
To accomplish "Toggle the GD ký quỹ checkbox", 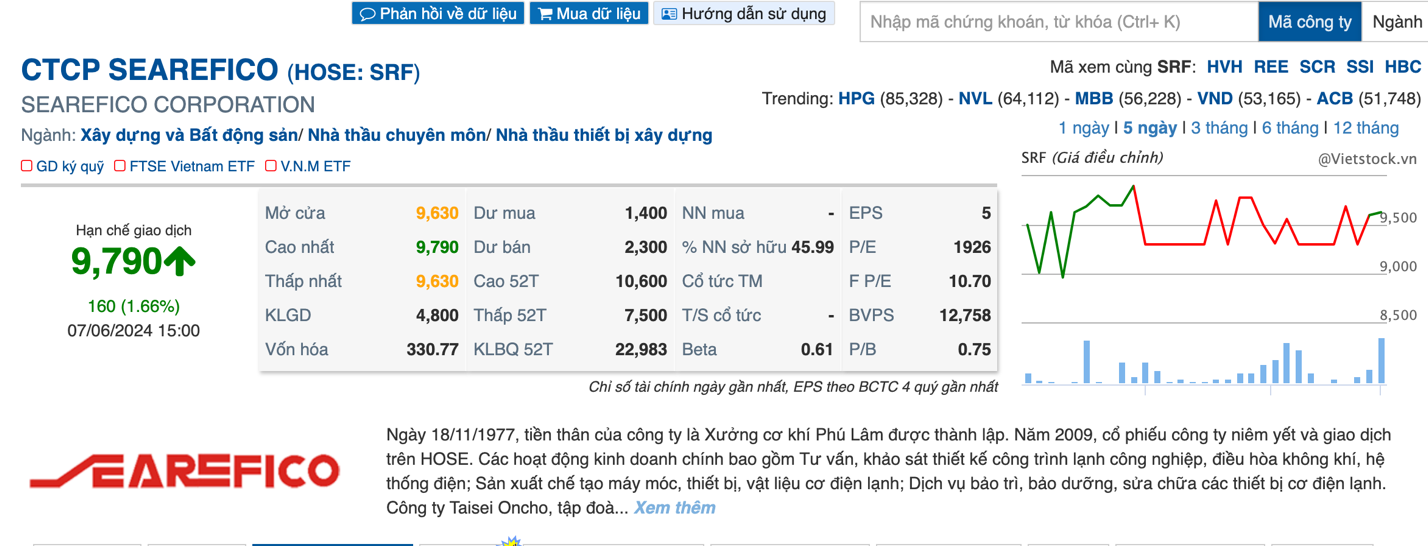I will click(27, 166).
